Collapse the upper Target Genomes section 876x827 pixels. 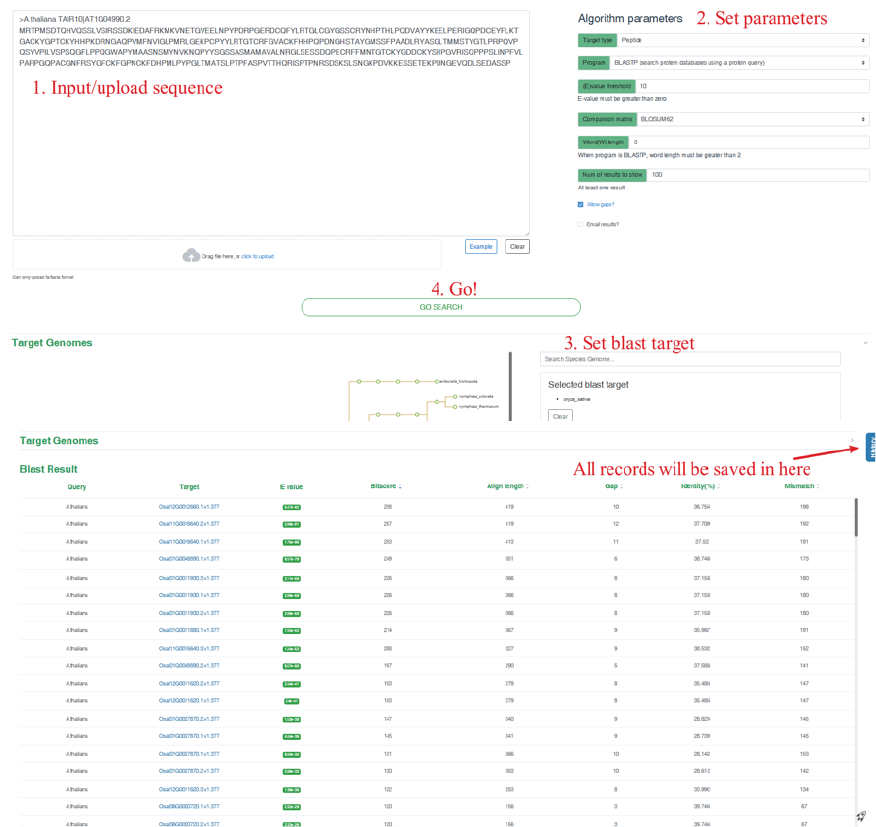tap(865, 343)
